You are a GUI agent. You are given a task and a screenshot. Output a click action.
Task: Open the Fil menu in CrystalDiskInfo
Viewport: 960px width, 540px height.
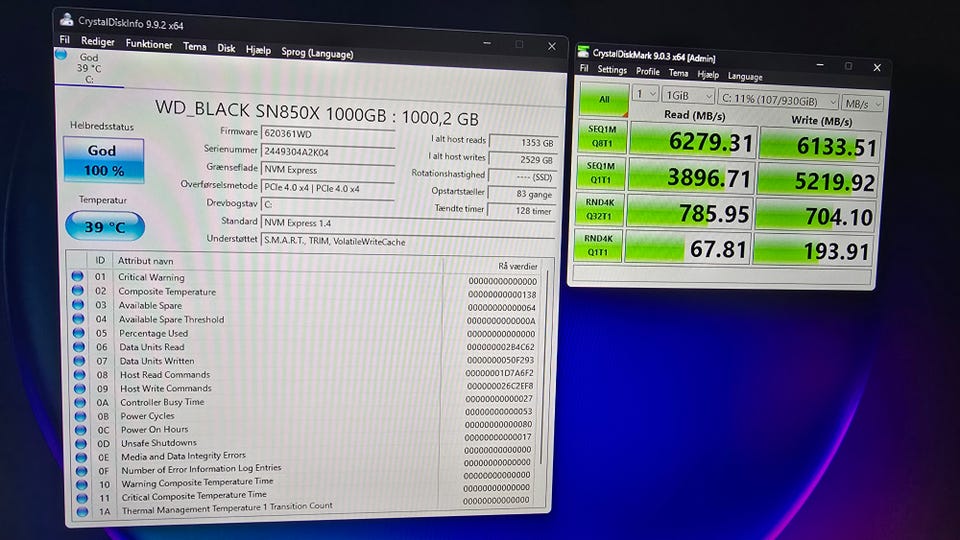[64, 40]
